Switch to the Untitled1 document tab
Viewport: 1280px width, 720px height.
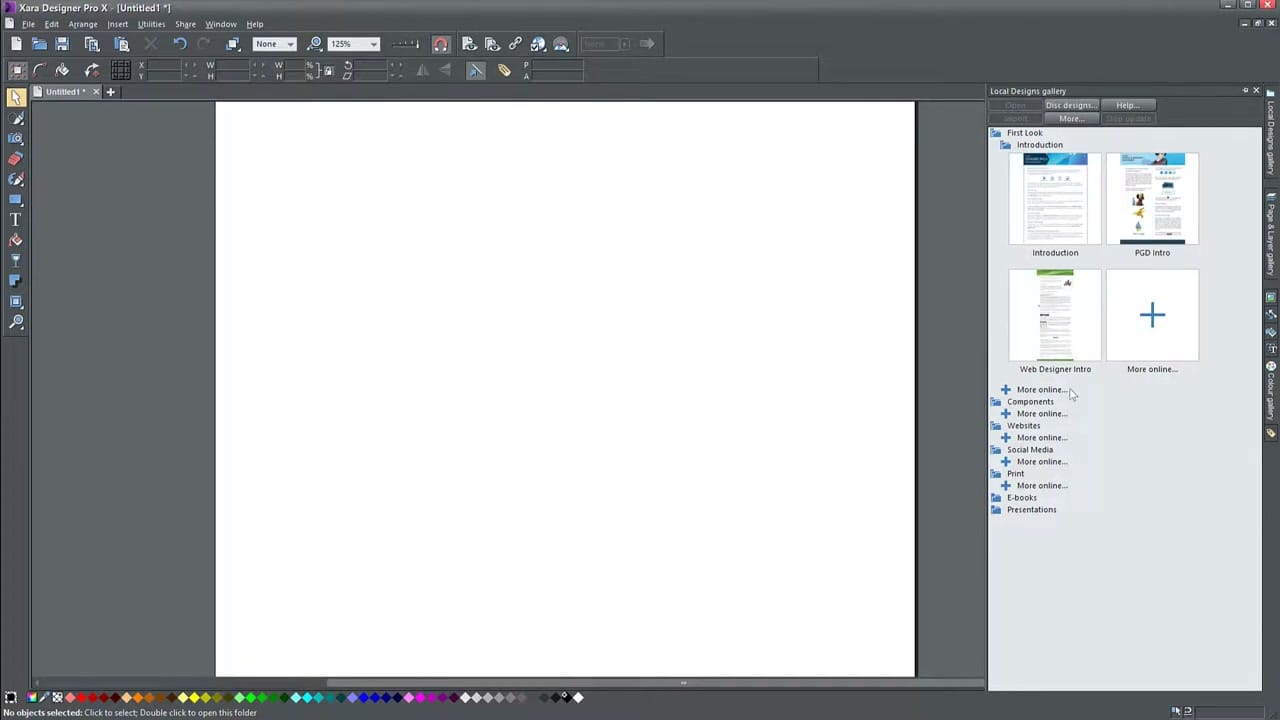click(x=65, y=91)
